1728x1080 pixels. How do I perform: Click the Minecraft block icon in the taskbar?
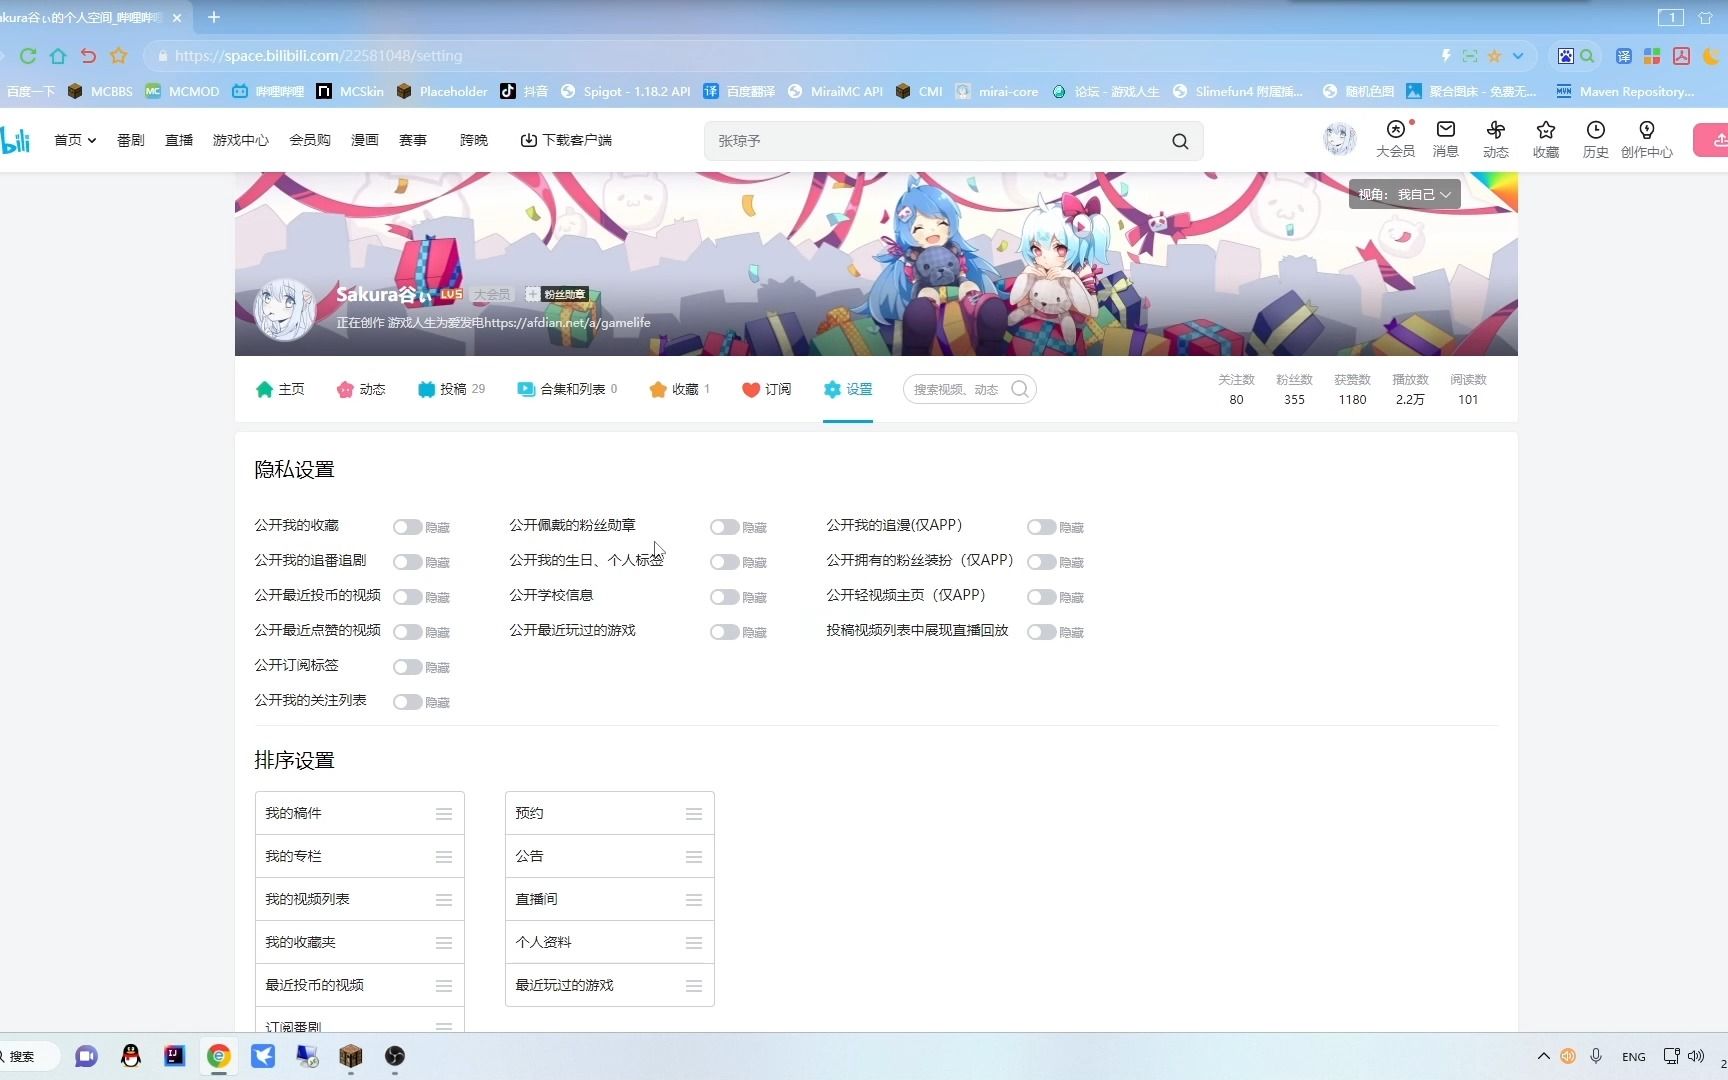coord(351,1056)
